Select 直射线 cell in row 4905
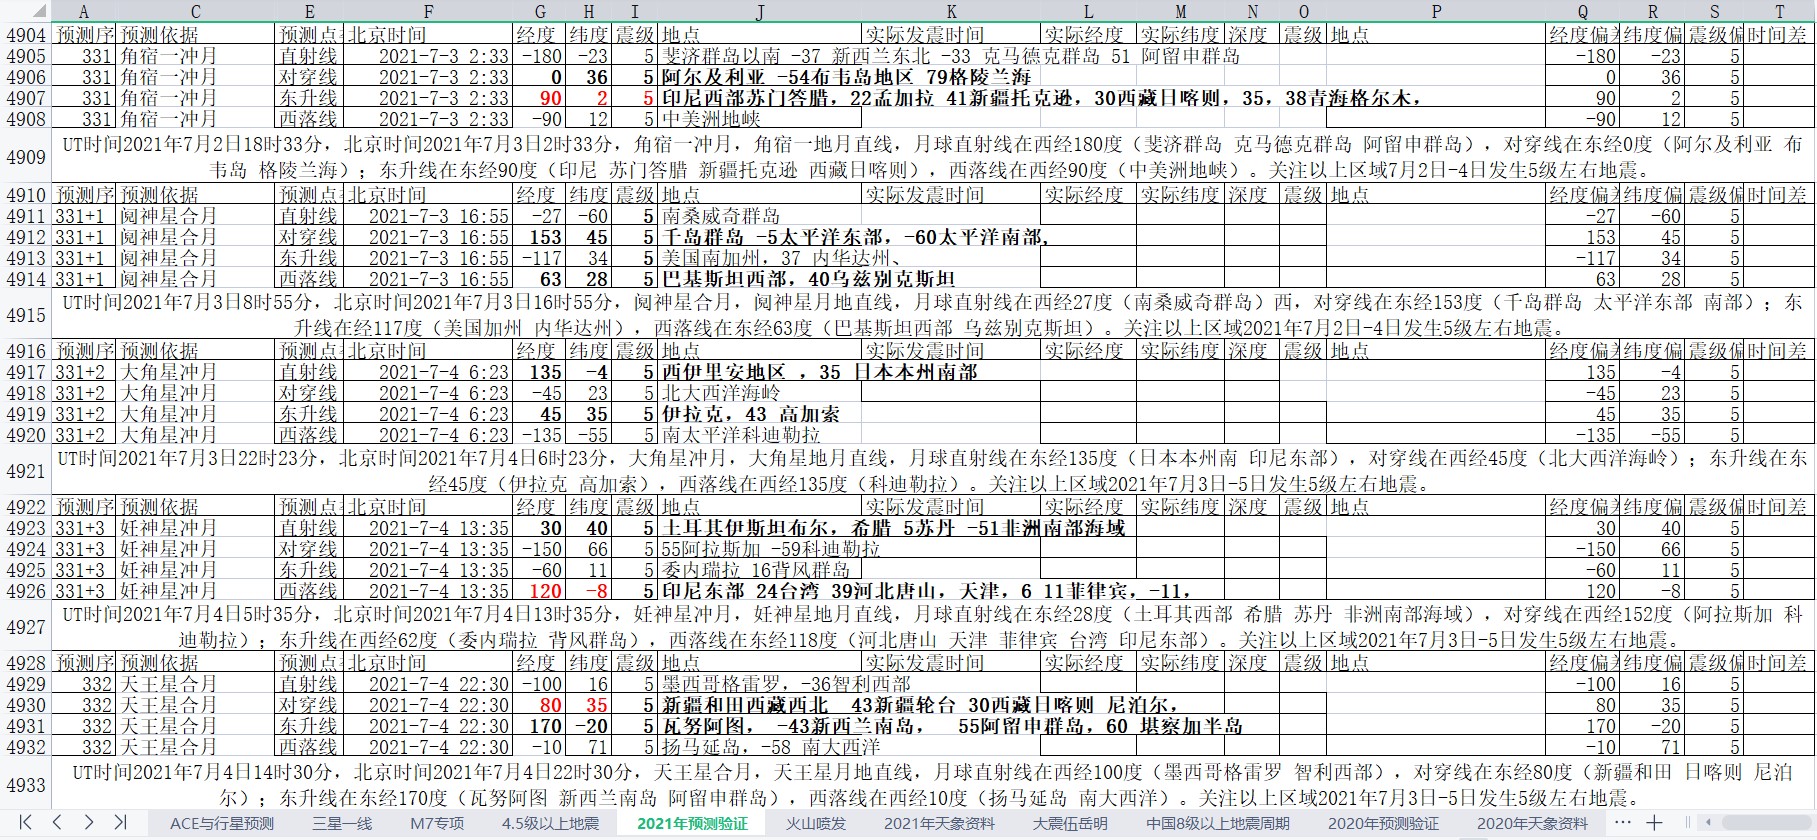 (309, 56)
